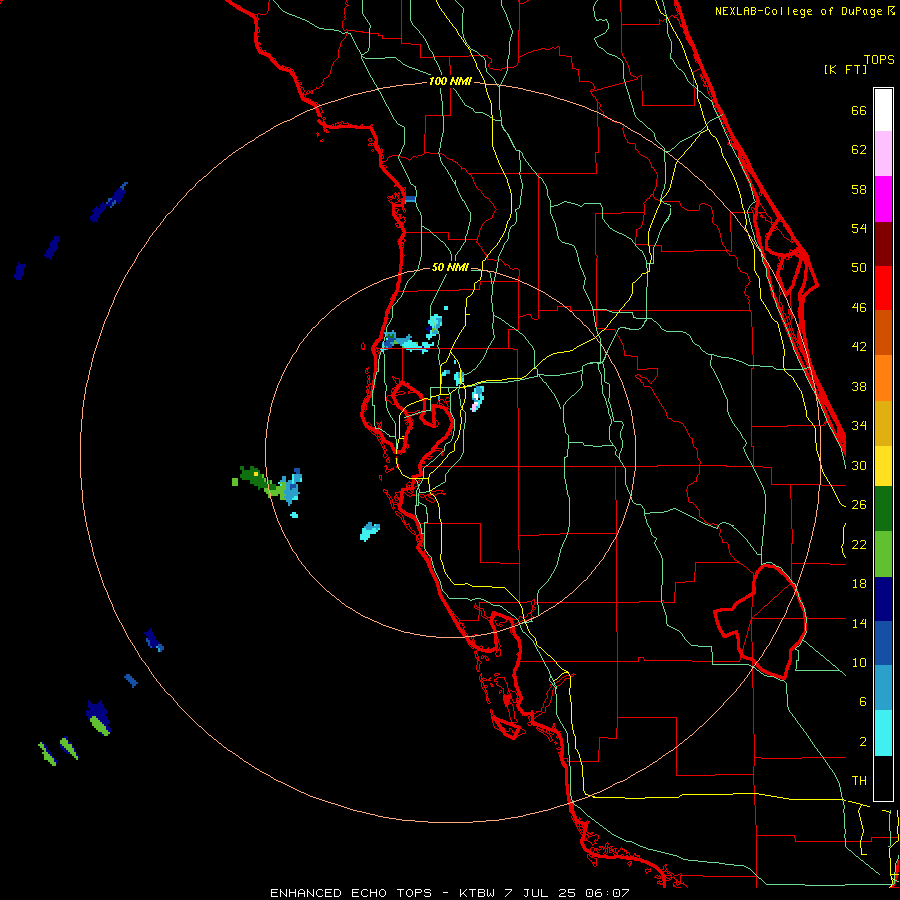The height and width of the screenshot is (900, 900).
Task: Click the 100 NMI range ring label
Action: click(450, 81)
